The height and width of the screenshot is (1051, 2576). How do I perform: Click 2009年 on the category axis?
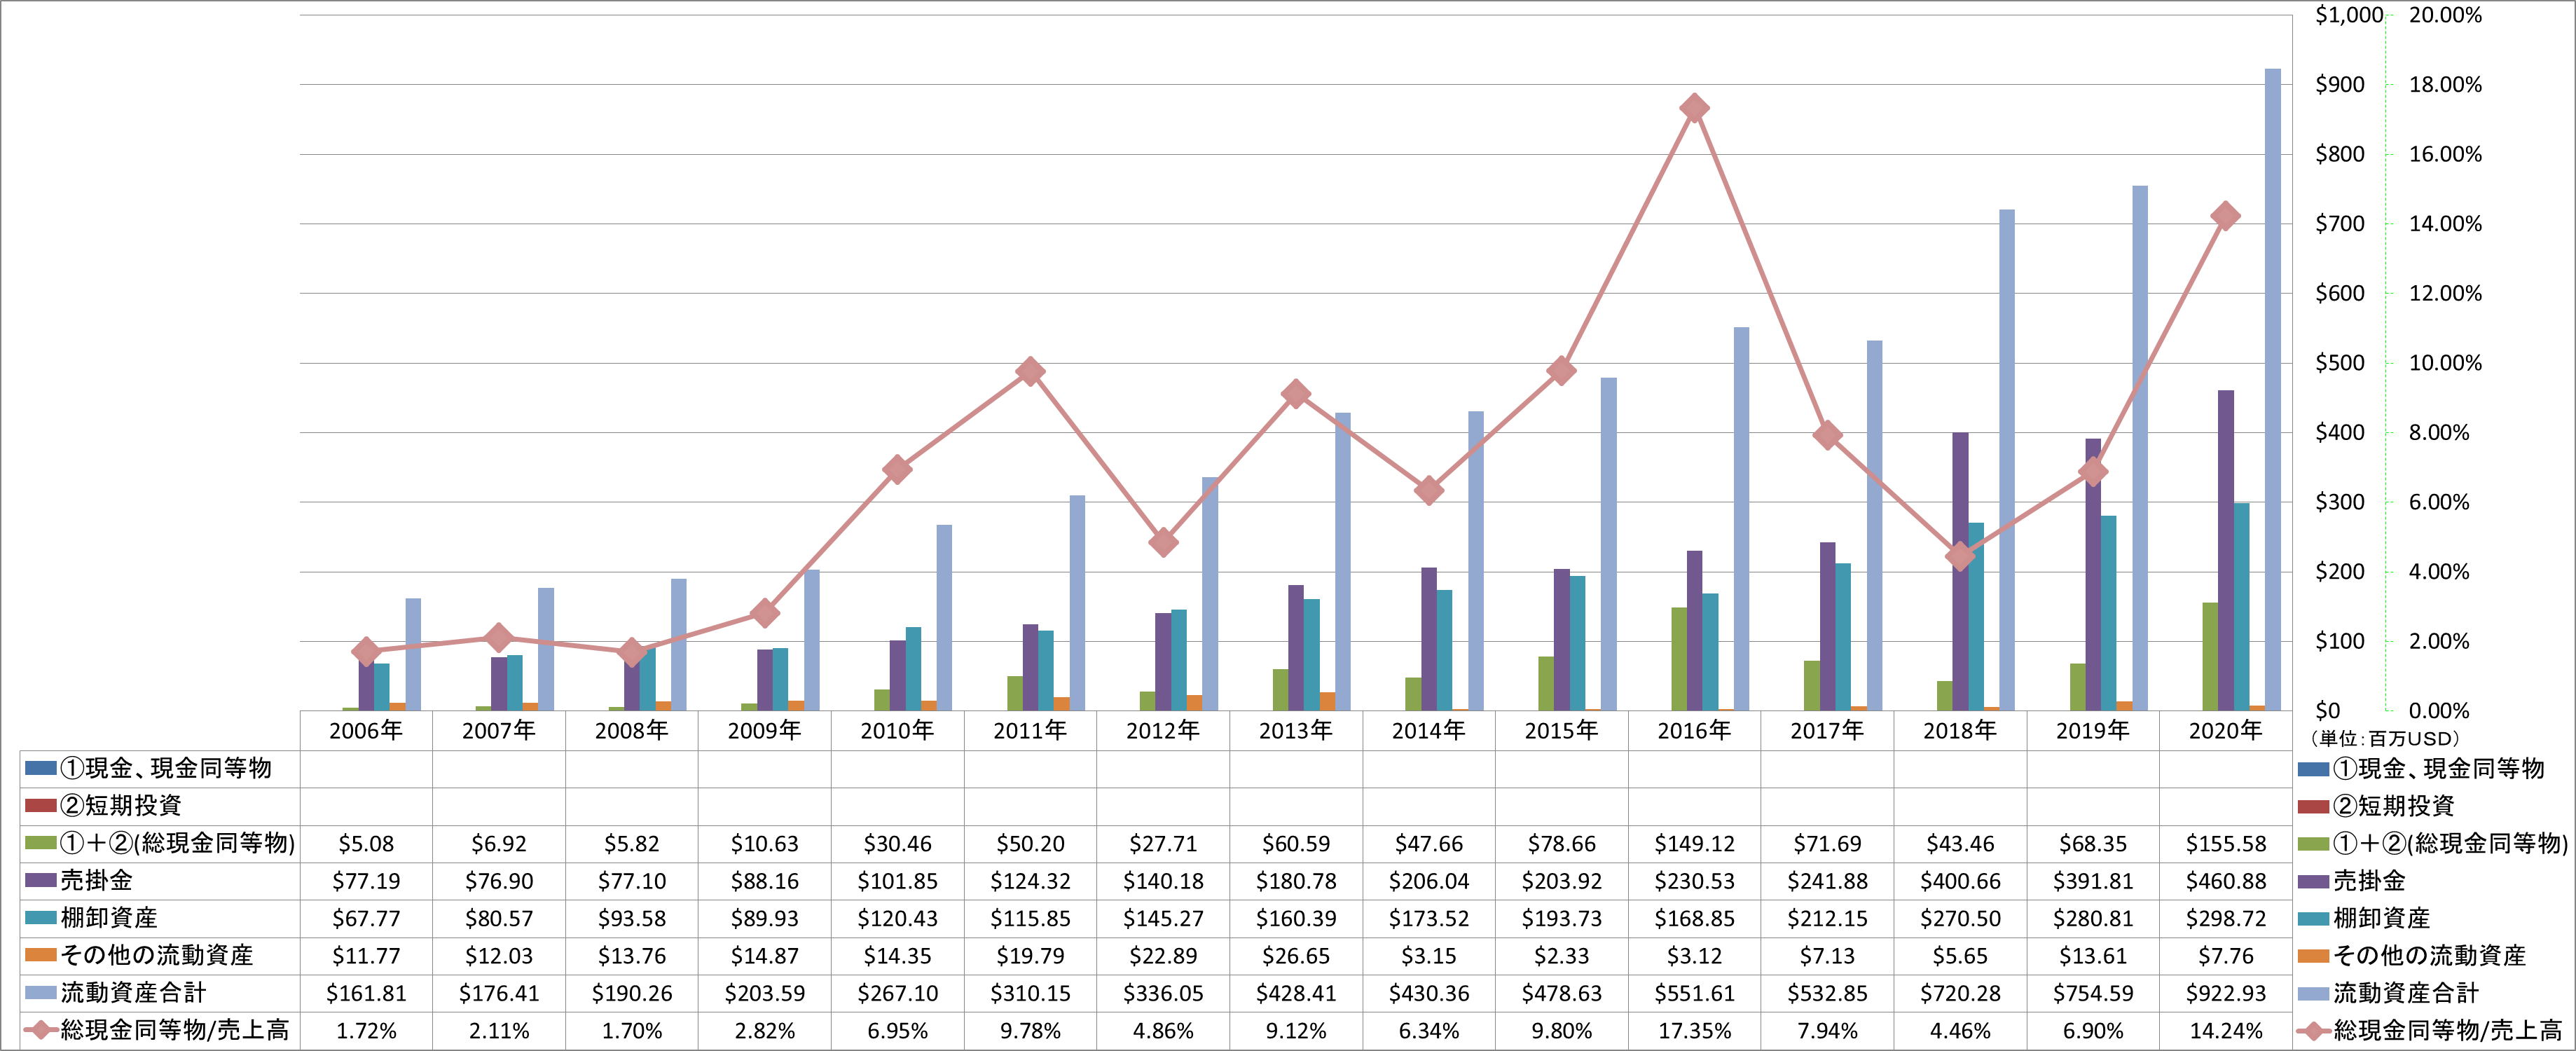(764, 731)
